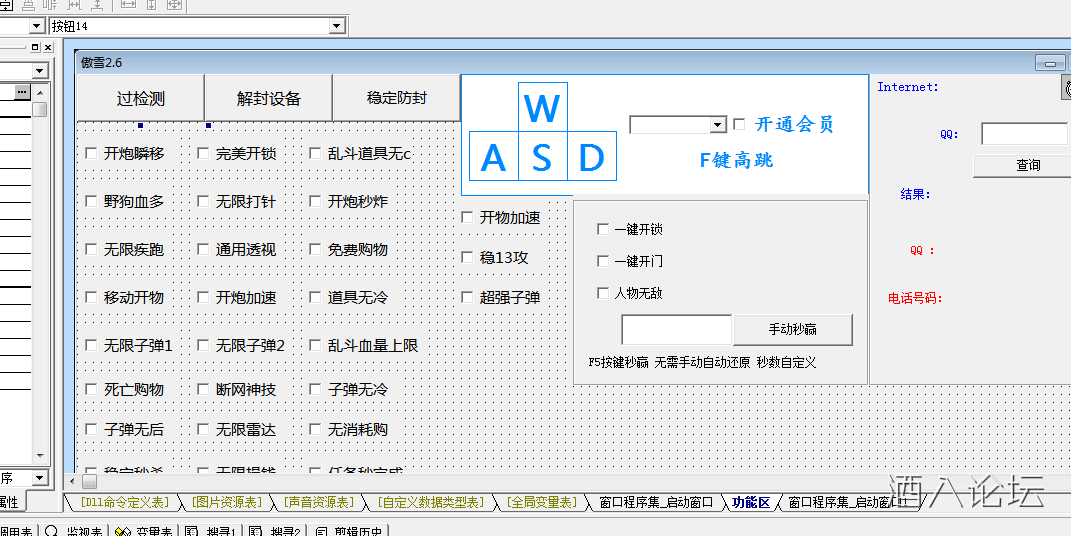Switch to the 图片资源表 tab

pyautogui.click(x=227, y=502)
